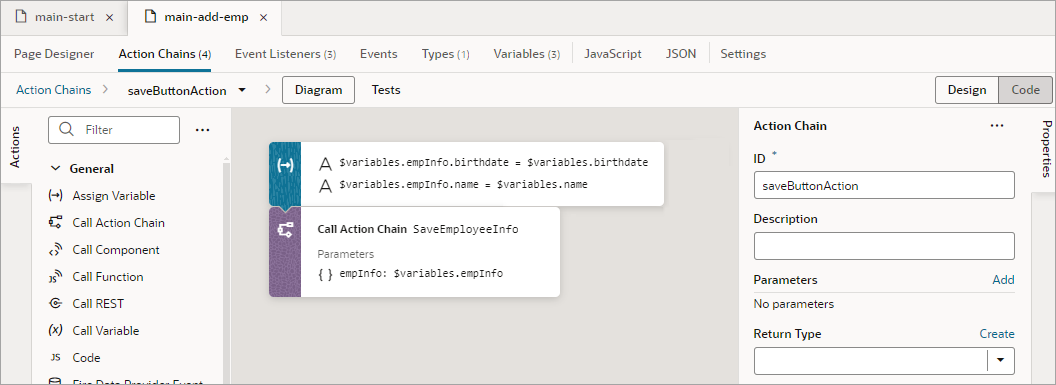The height and width of the screenshot is (385, 1056).
Task: Open the Page Designer tab
Action: coord(54,54)
